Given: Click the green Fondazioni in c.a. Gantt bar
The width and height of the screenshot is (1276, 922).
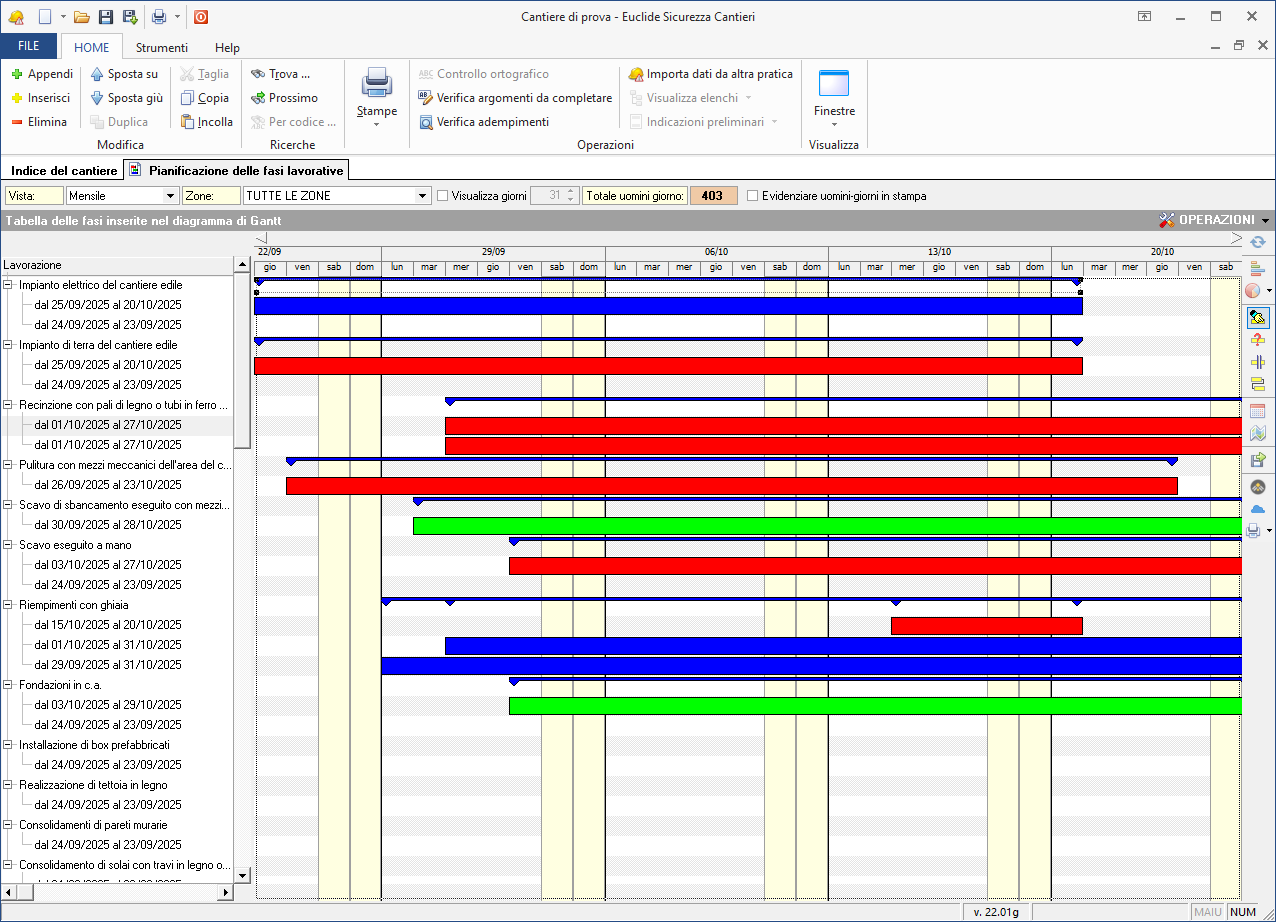Looking at the screenshot, I should 875,706.
